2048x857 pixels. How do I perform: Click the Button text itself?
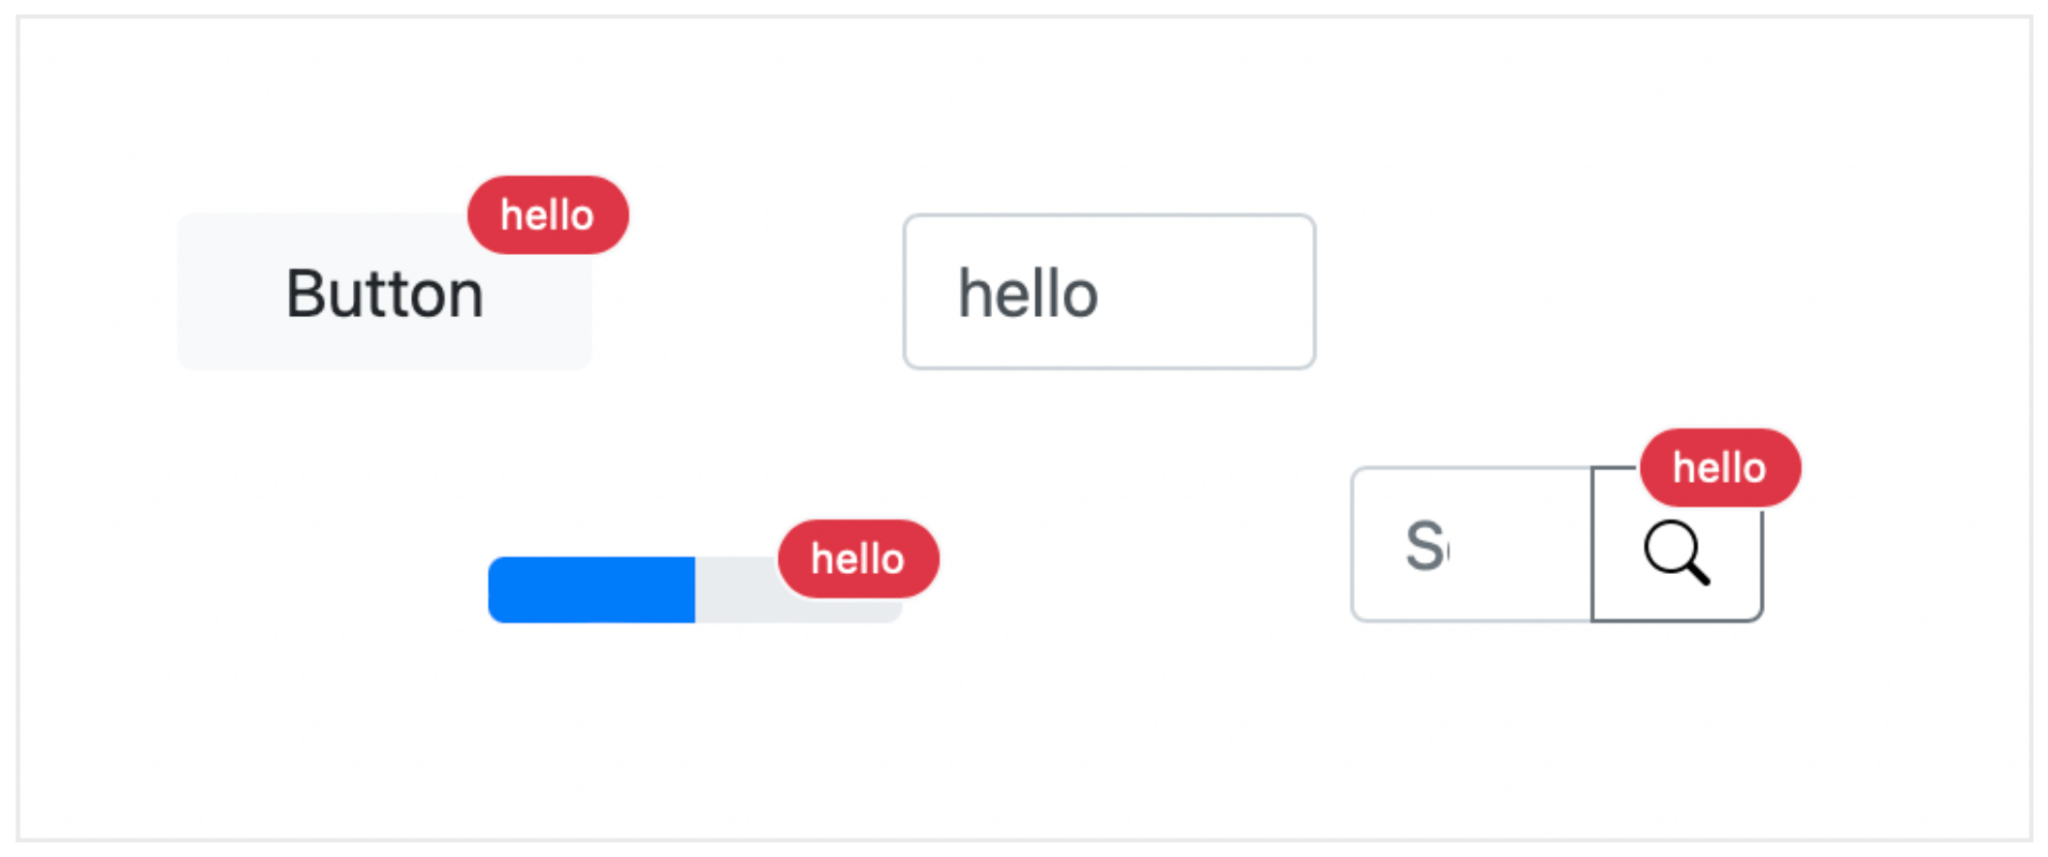pyautogui.click(x=383, y=292)
